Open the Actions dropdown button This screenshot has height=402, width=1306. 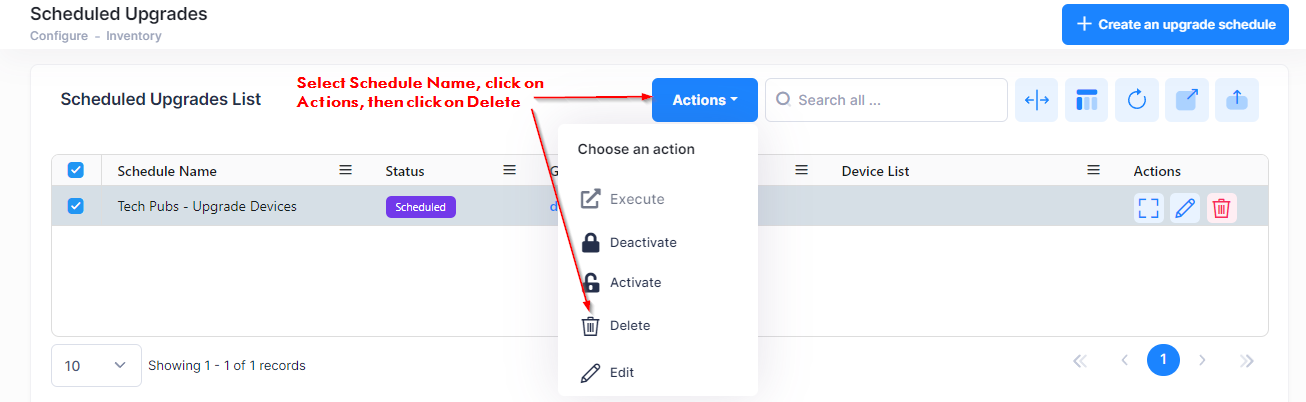point(705,100)
